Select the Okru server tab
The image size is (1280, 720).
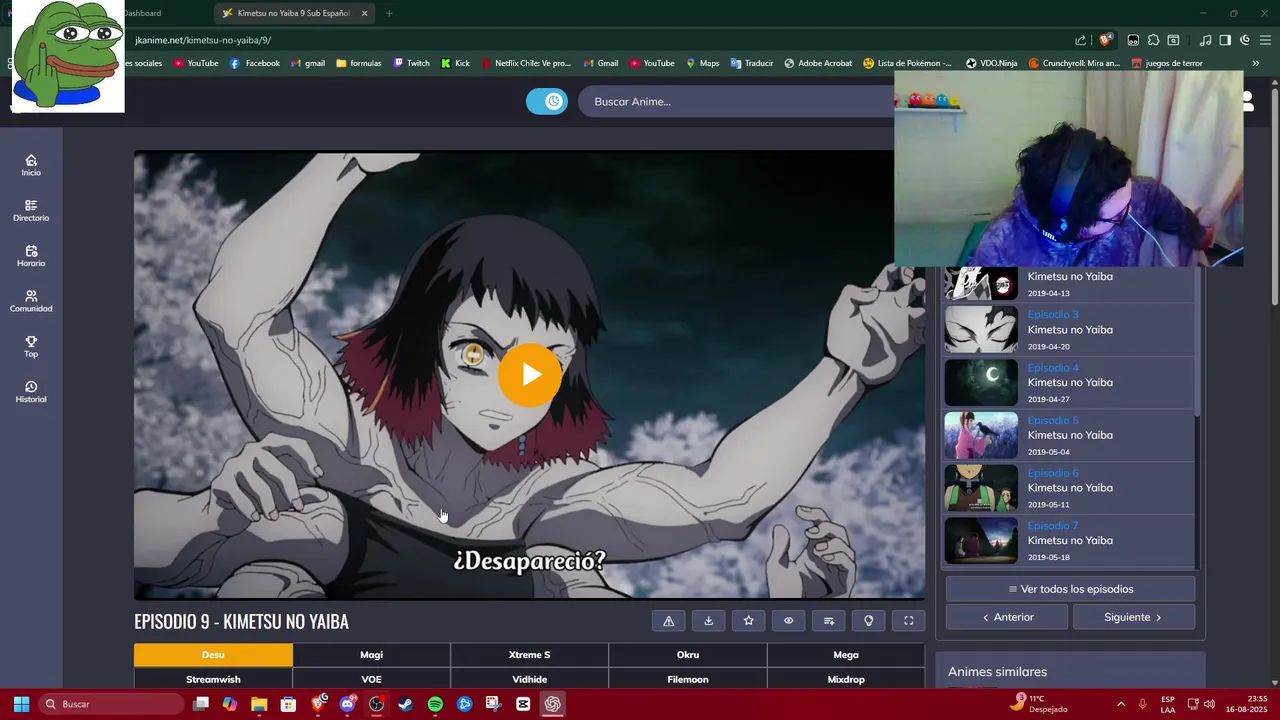(x=687, y=655)
